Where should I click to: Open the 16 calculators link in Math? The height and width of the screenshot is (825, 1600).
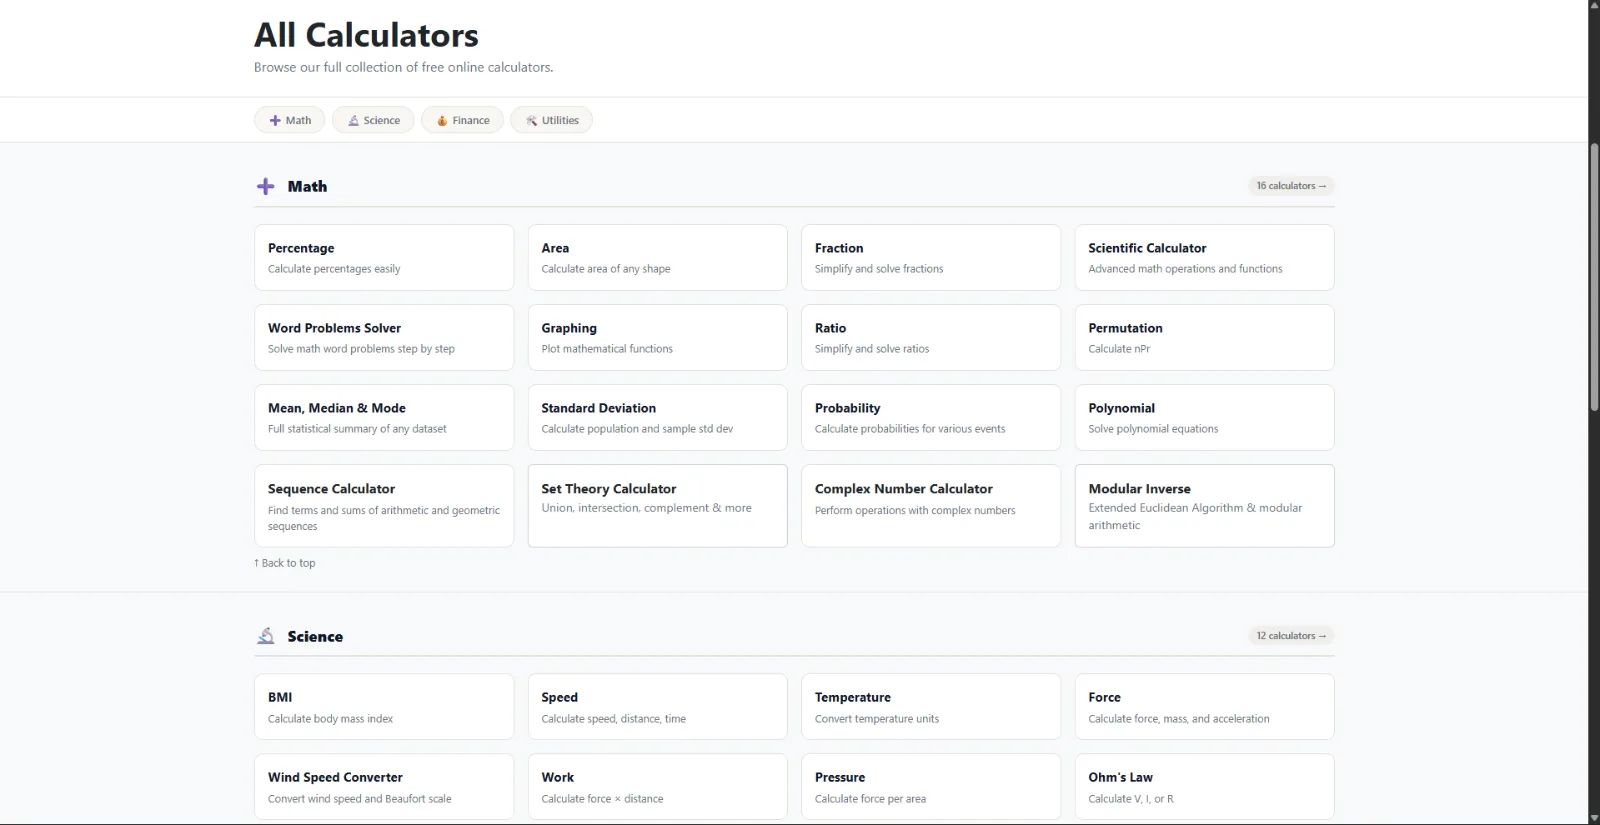tap(1291, 186)
